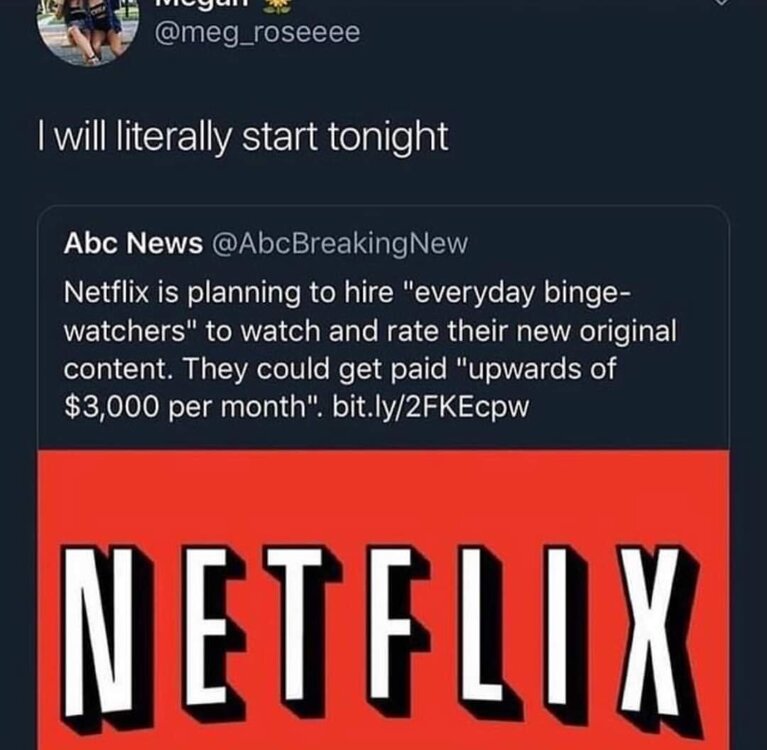Image resolution: width=767 pixels, height=750 pixels.
Task: Click the "everyday binge-" quoted phrase
Action: pyautogui.click(x=517, y=293)
